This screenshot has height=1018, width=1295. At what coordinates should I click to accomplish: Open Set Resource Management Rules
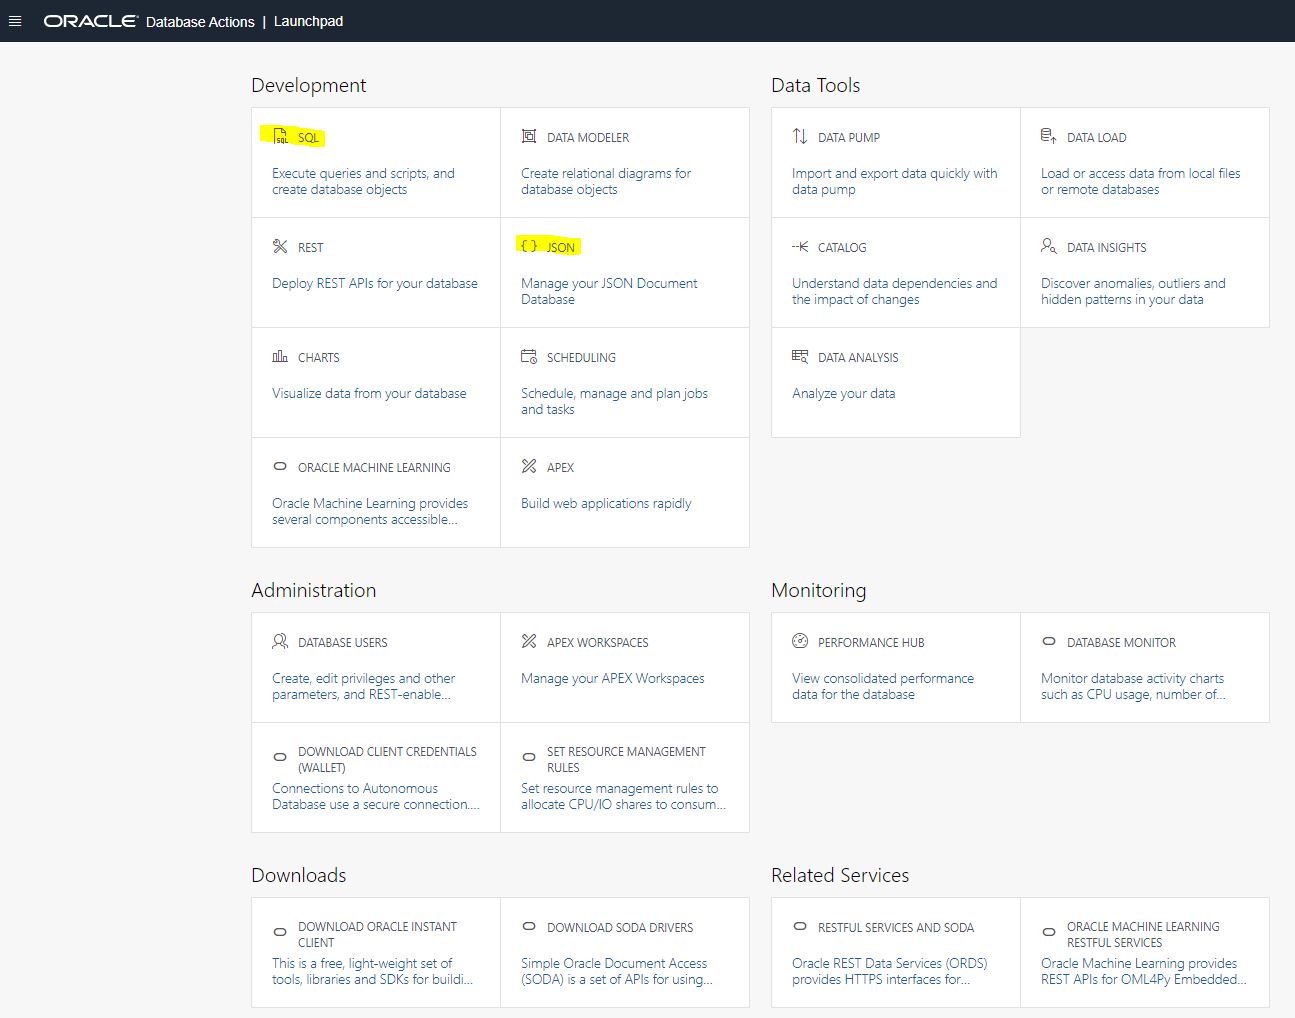tap(625, 778)
